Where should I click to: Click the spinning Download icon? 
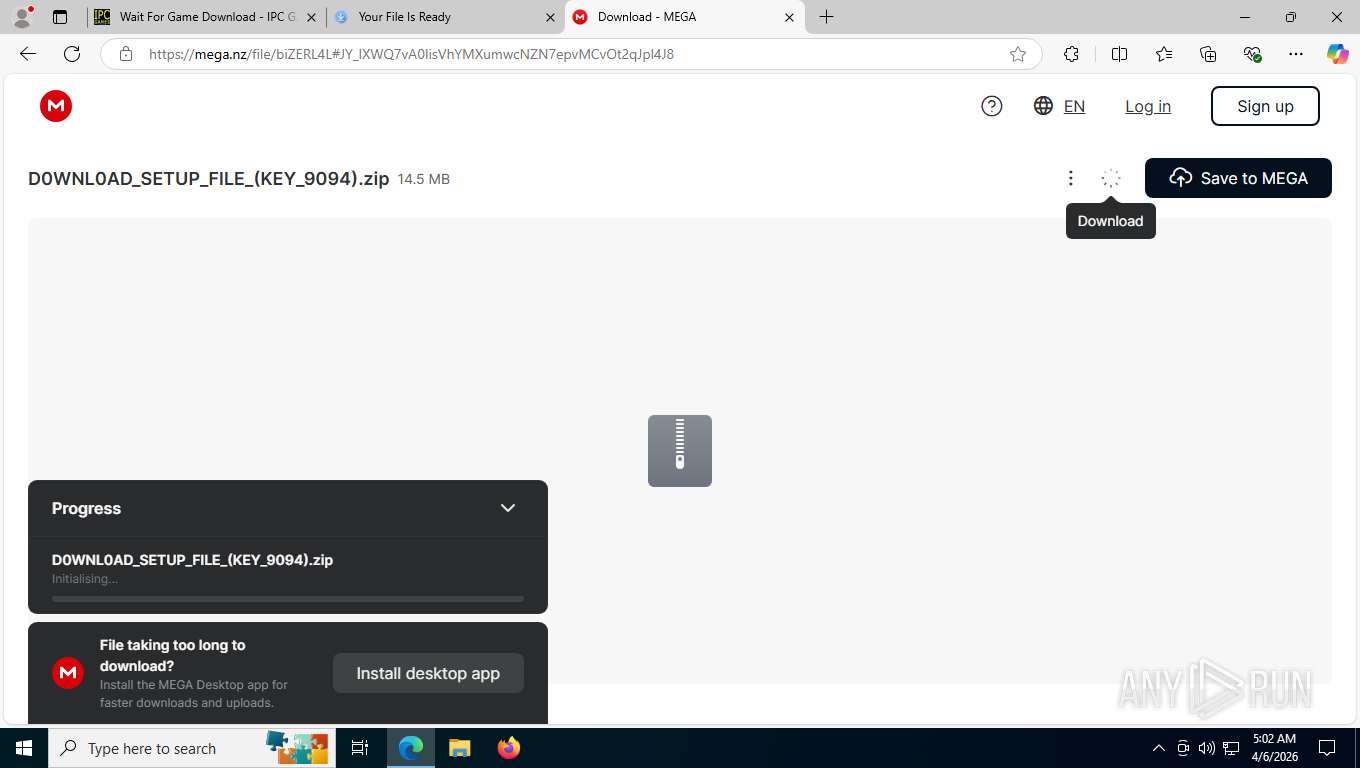(x=1110, y=178)
